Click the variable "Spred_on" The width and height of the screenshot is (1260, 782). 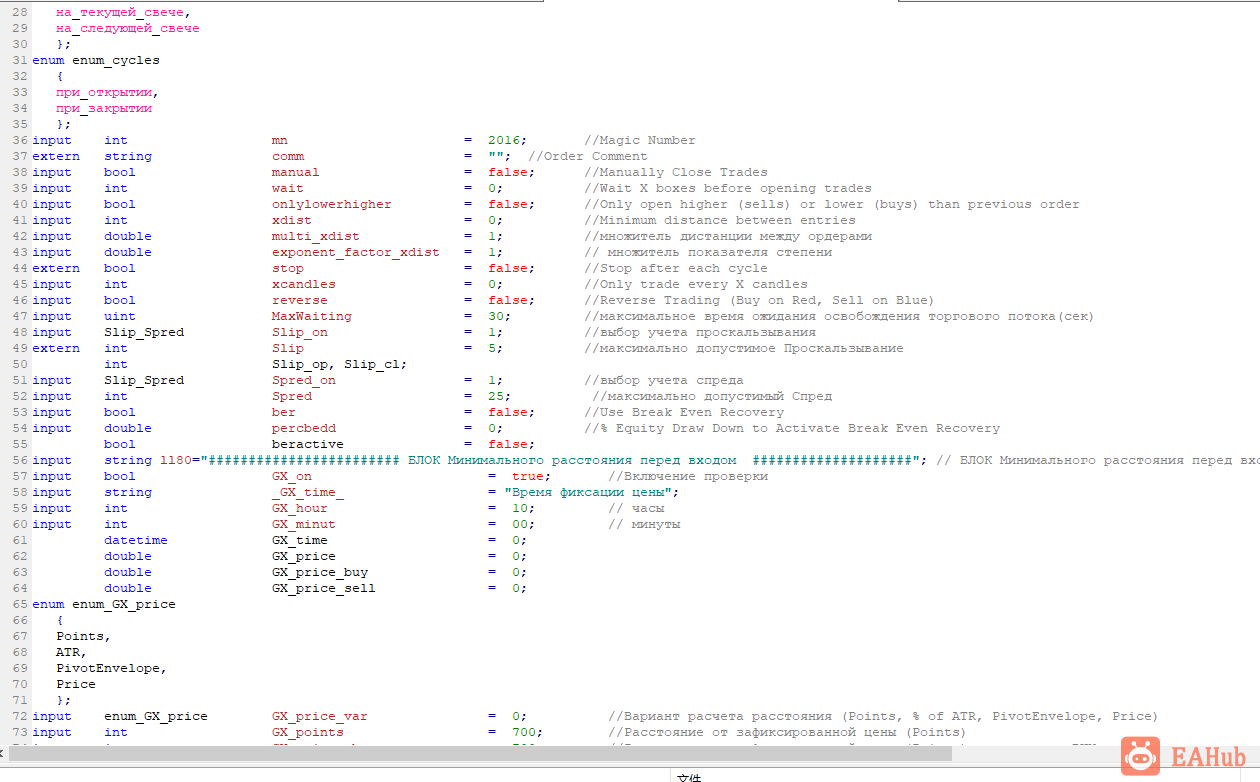click(304, 380)
